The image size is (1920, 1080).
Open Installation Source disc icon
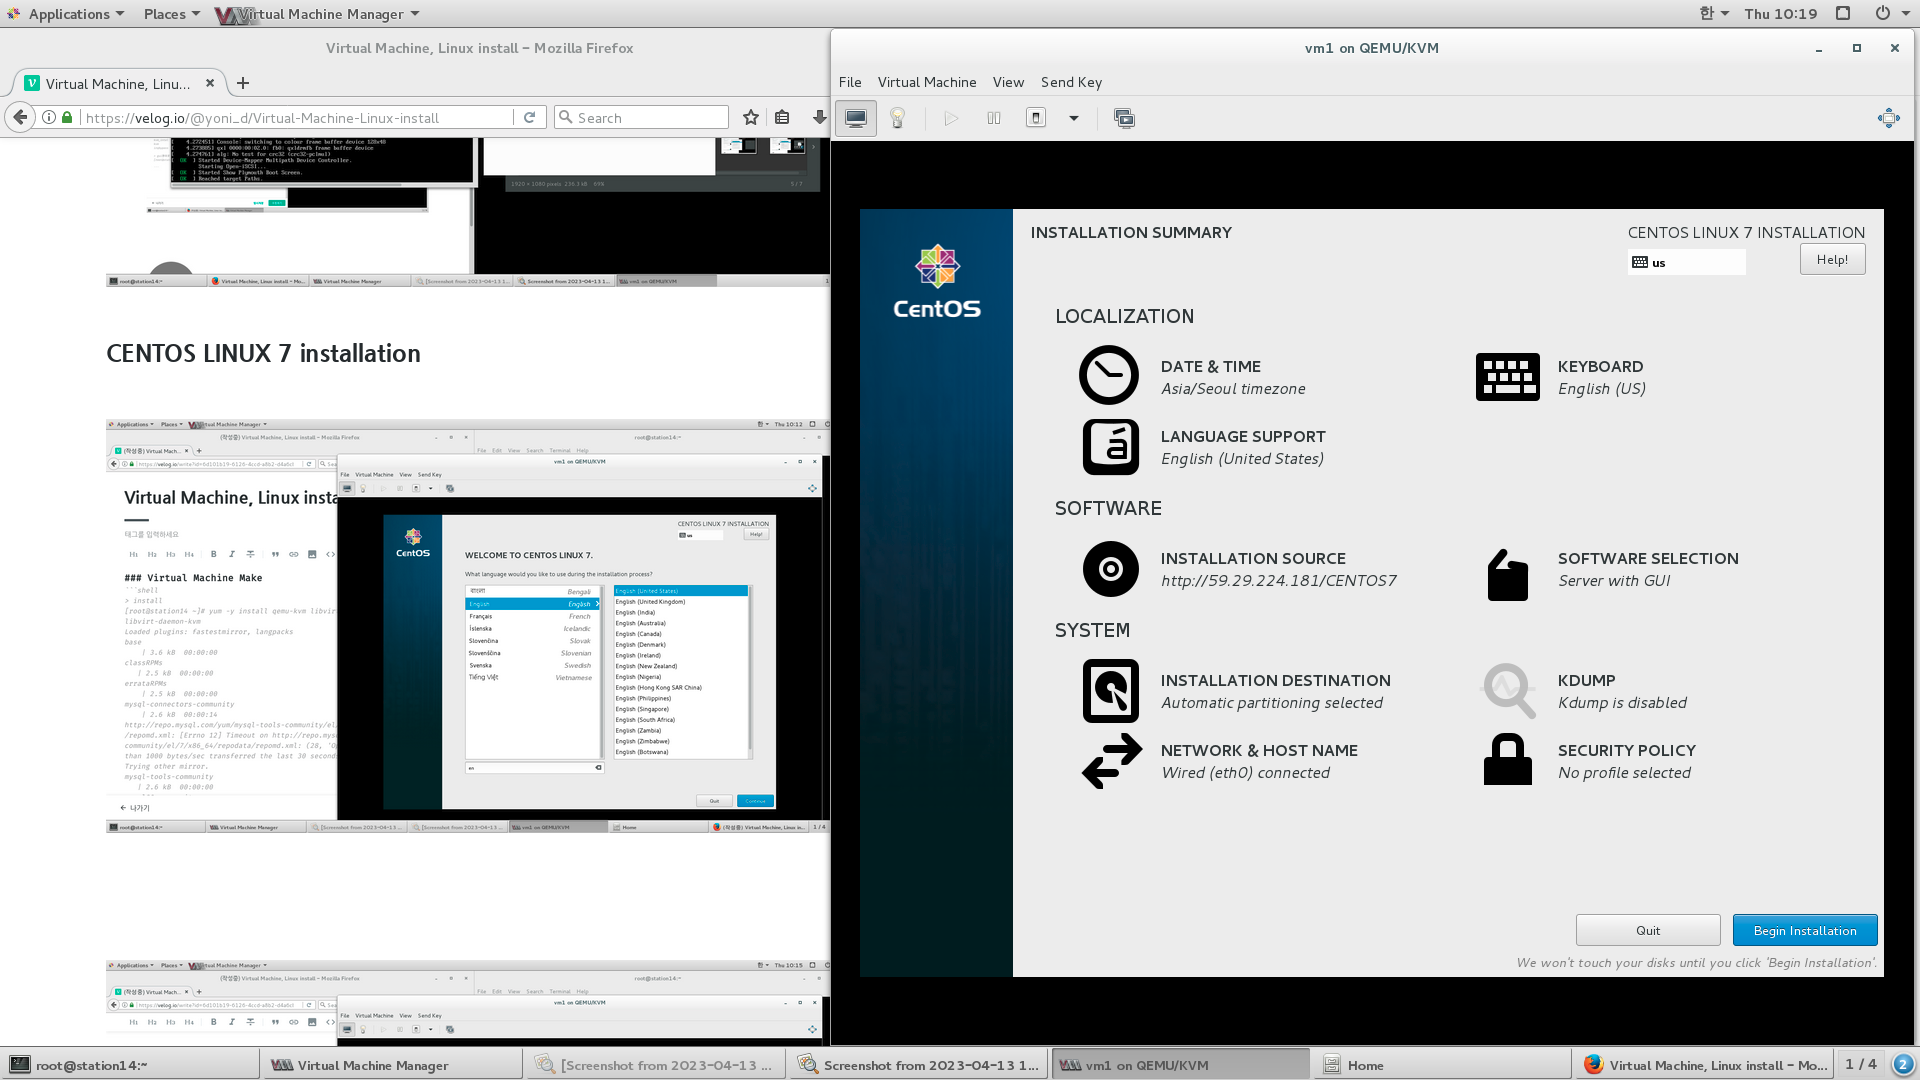pyautogui.click(x=1110, y=569)
